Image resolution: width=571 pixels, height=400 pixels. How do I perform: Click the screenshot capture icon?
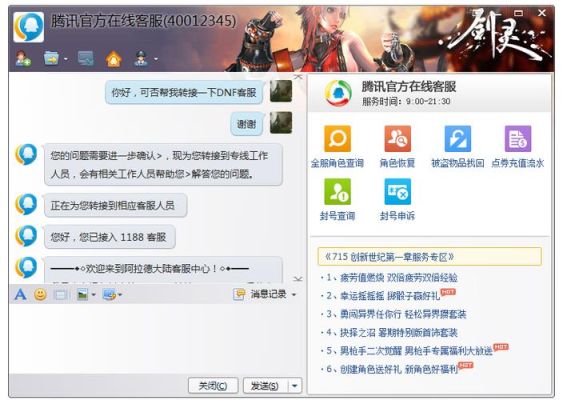(x=109, y=294)
